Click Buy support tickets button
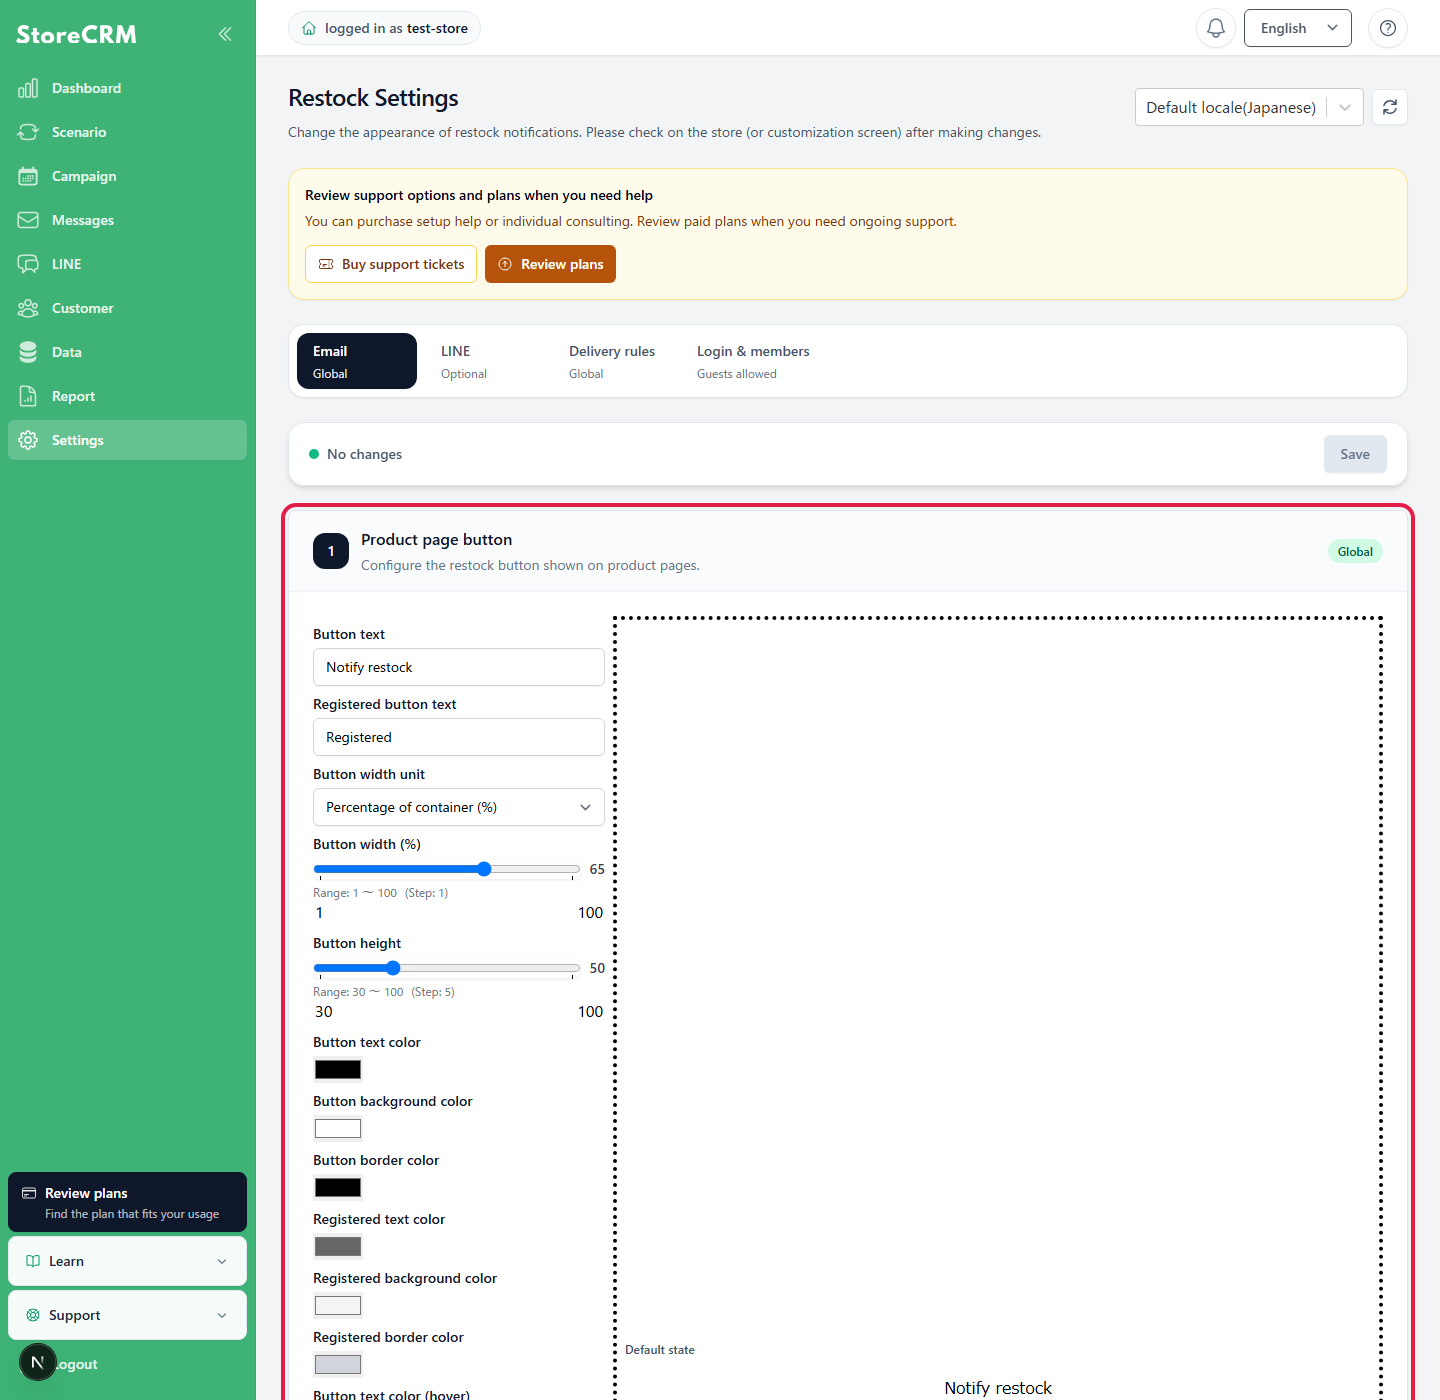Screen dimensions: 1440x1400 (391, 264)
